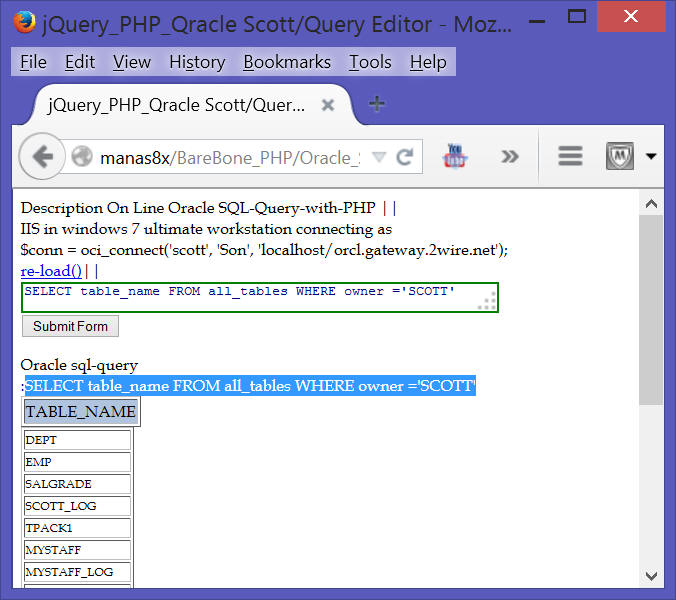Screen dimensions: 676x600
Task: Click the Submit Form button
Action: [70, 326]
